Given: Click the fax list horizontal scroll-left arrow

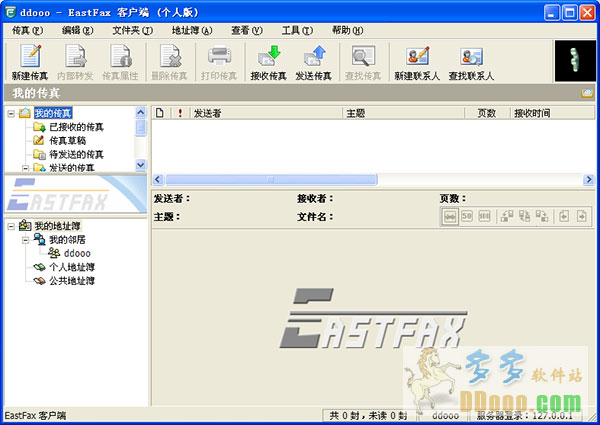Looking at the screenshot, I should pyautogui.click(x=158, y=179).
